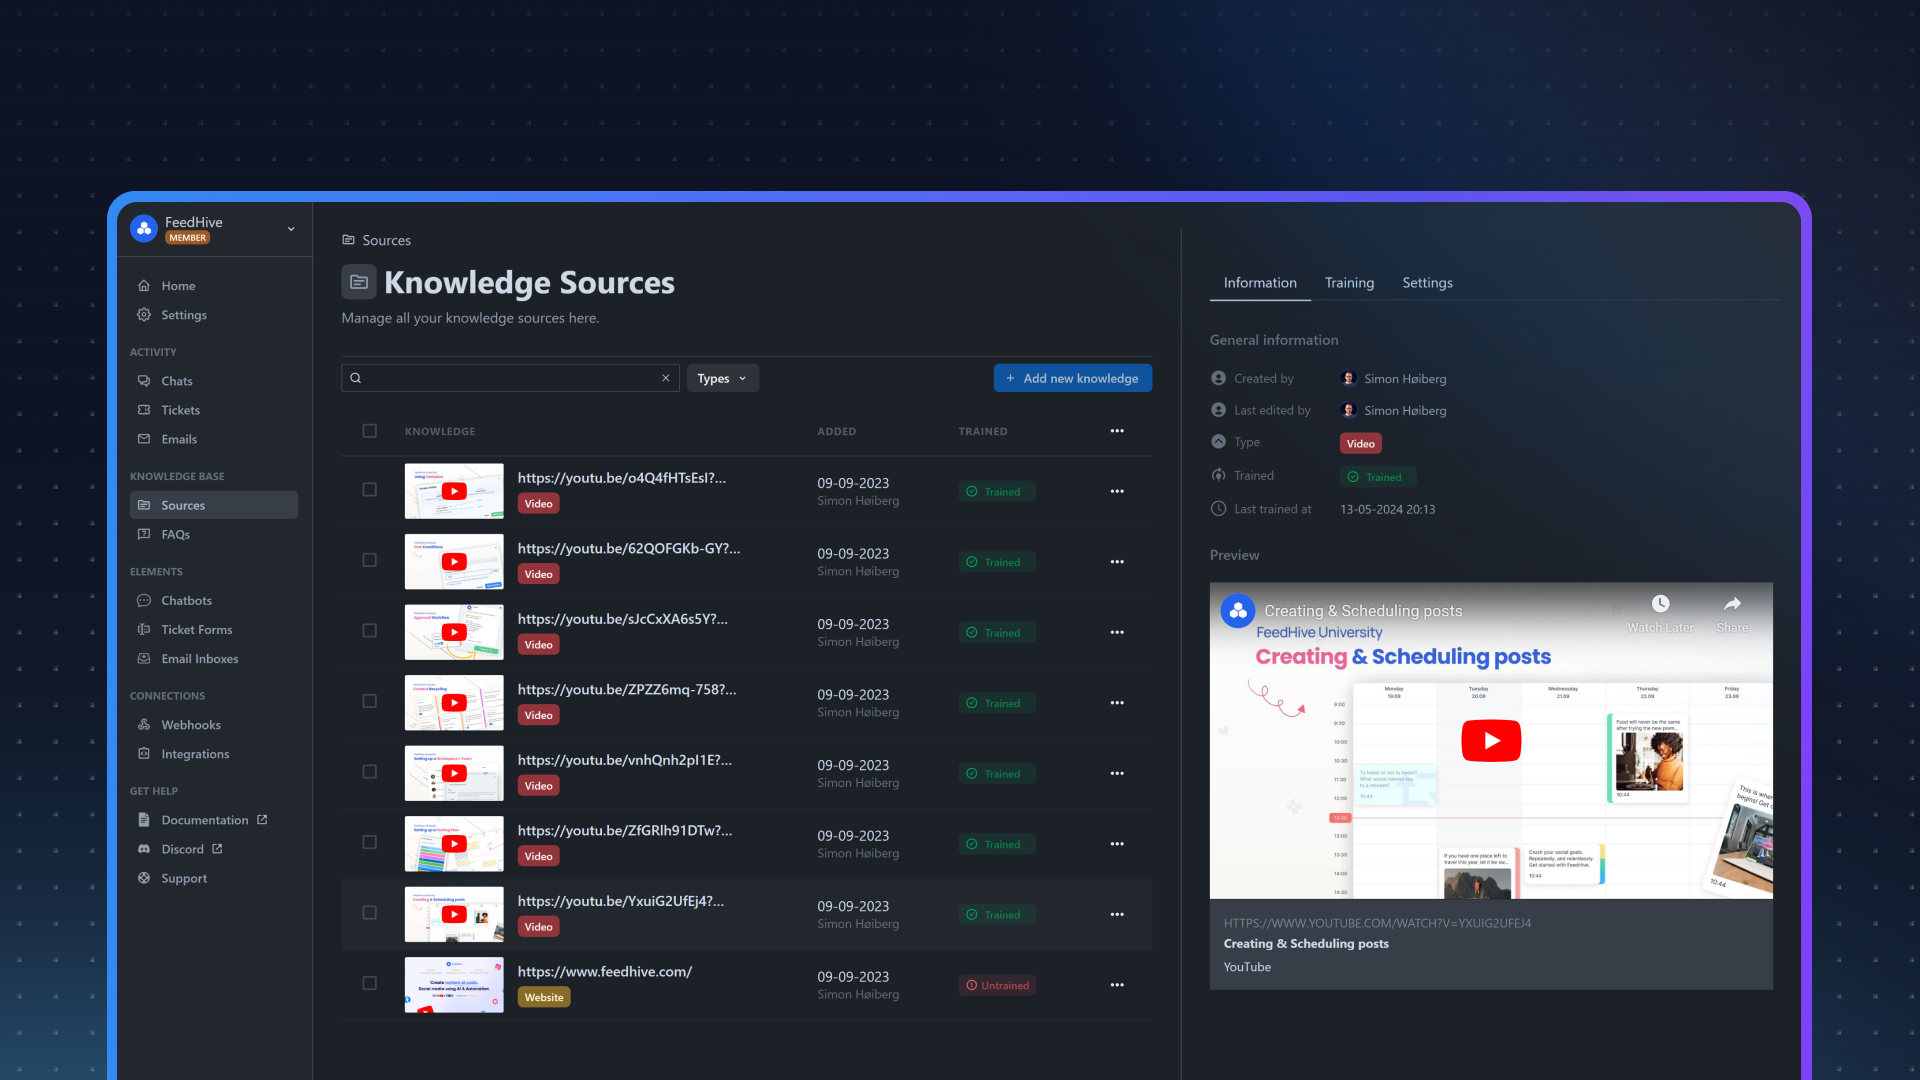Click the Website tag under feedhive.com

(x=544, y=998)
